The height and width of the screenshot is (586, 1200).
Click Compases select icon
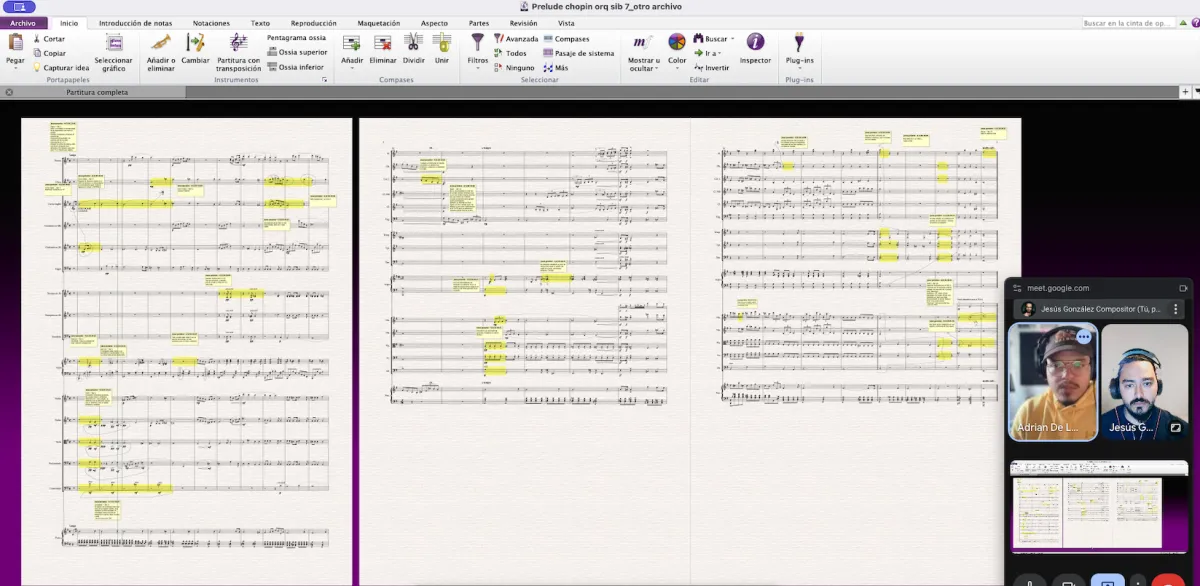coord(548,39)
